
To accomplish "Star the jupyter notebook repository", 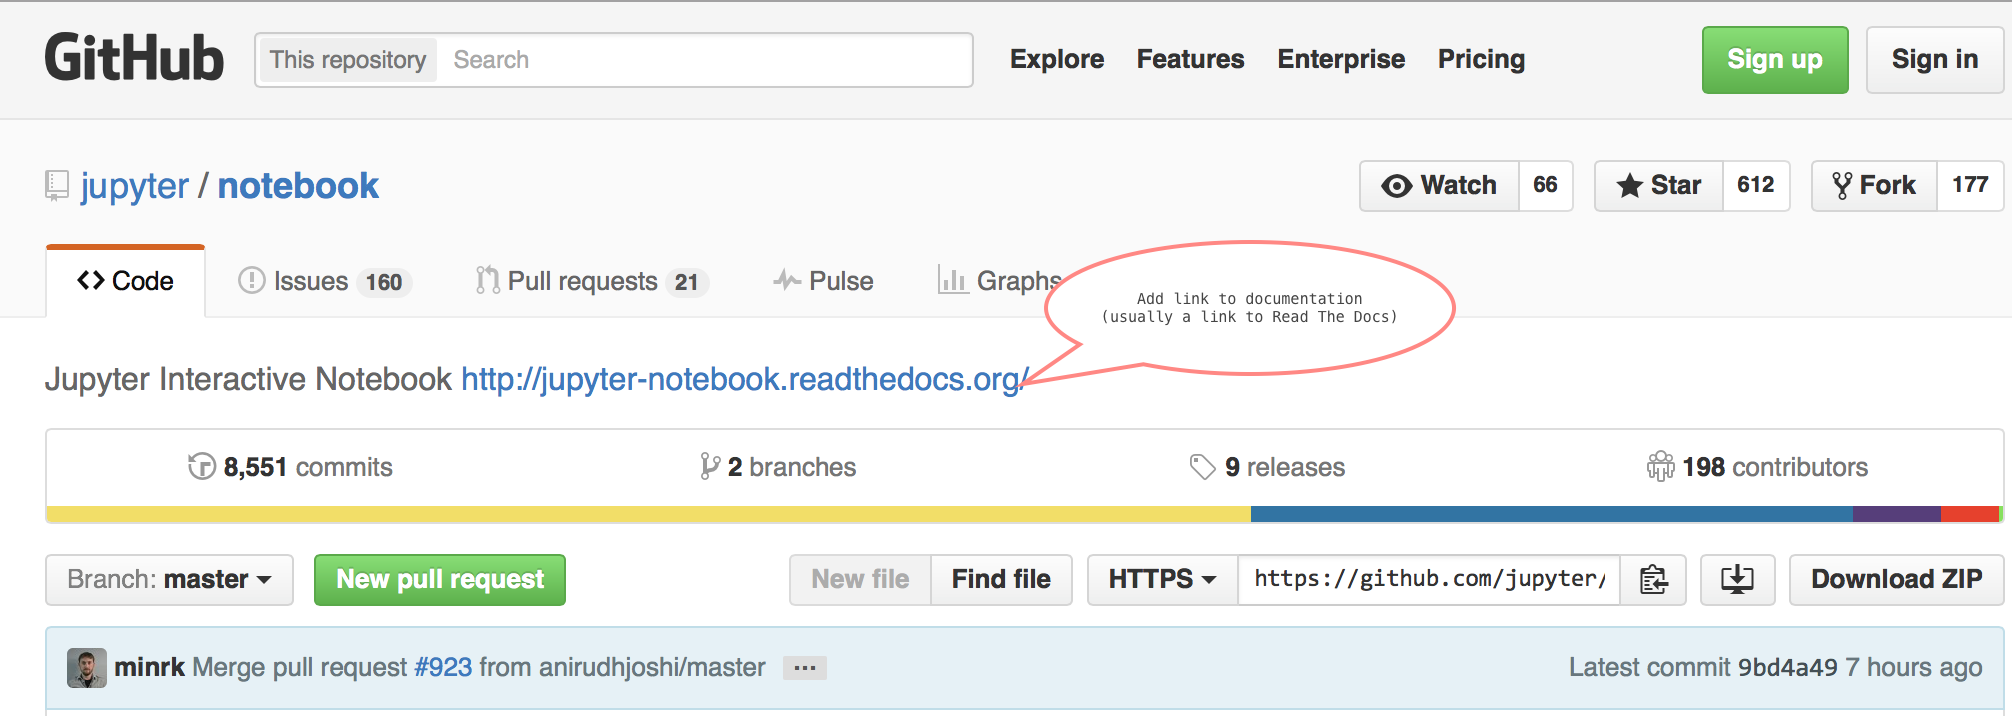I will (1659, 186).
